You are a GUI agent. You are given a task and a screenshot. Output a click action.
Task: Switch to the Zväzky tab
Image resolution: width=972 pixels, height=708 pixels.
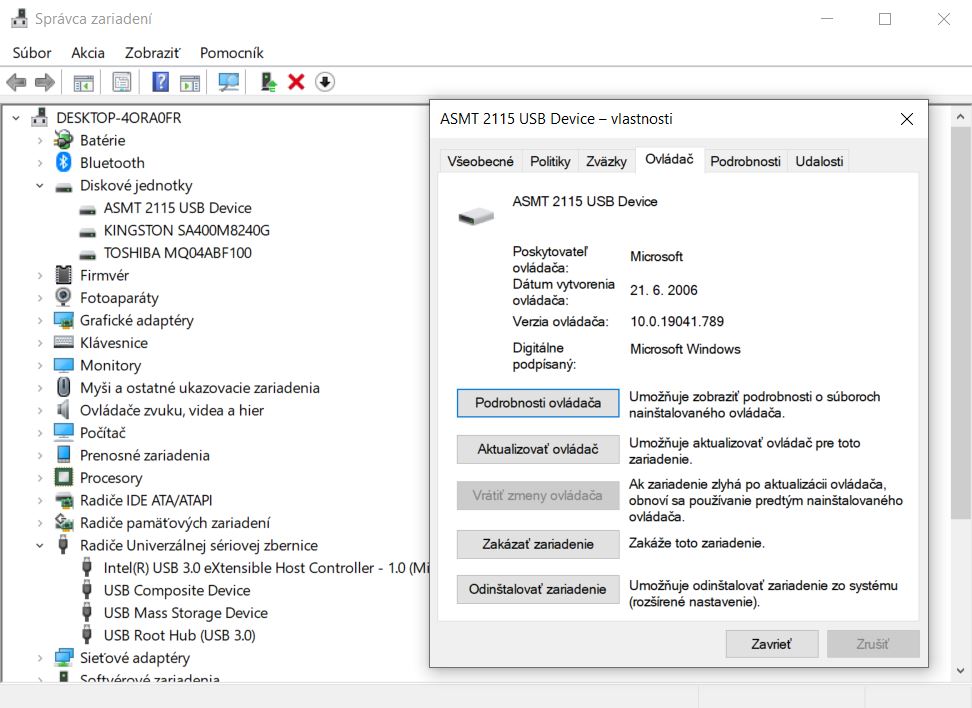(606, 161)
